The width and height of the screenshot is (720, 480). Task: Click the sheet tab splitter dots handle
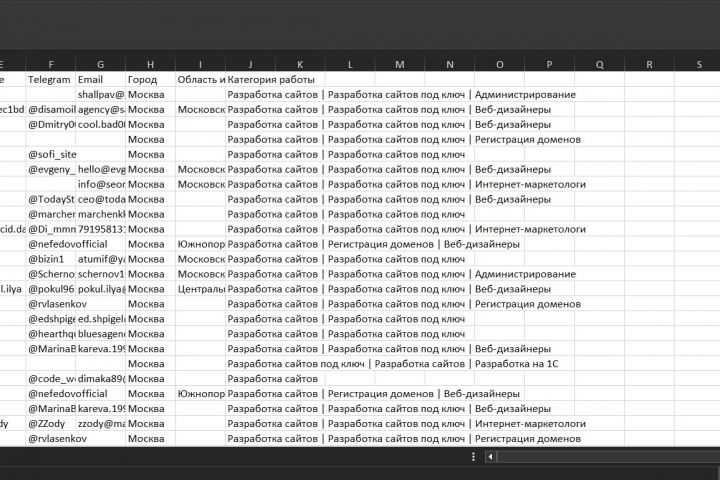click(x=473, y=457)
